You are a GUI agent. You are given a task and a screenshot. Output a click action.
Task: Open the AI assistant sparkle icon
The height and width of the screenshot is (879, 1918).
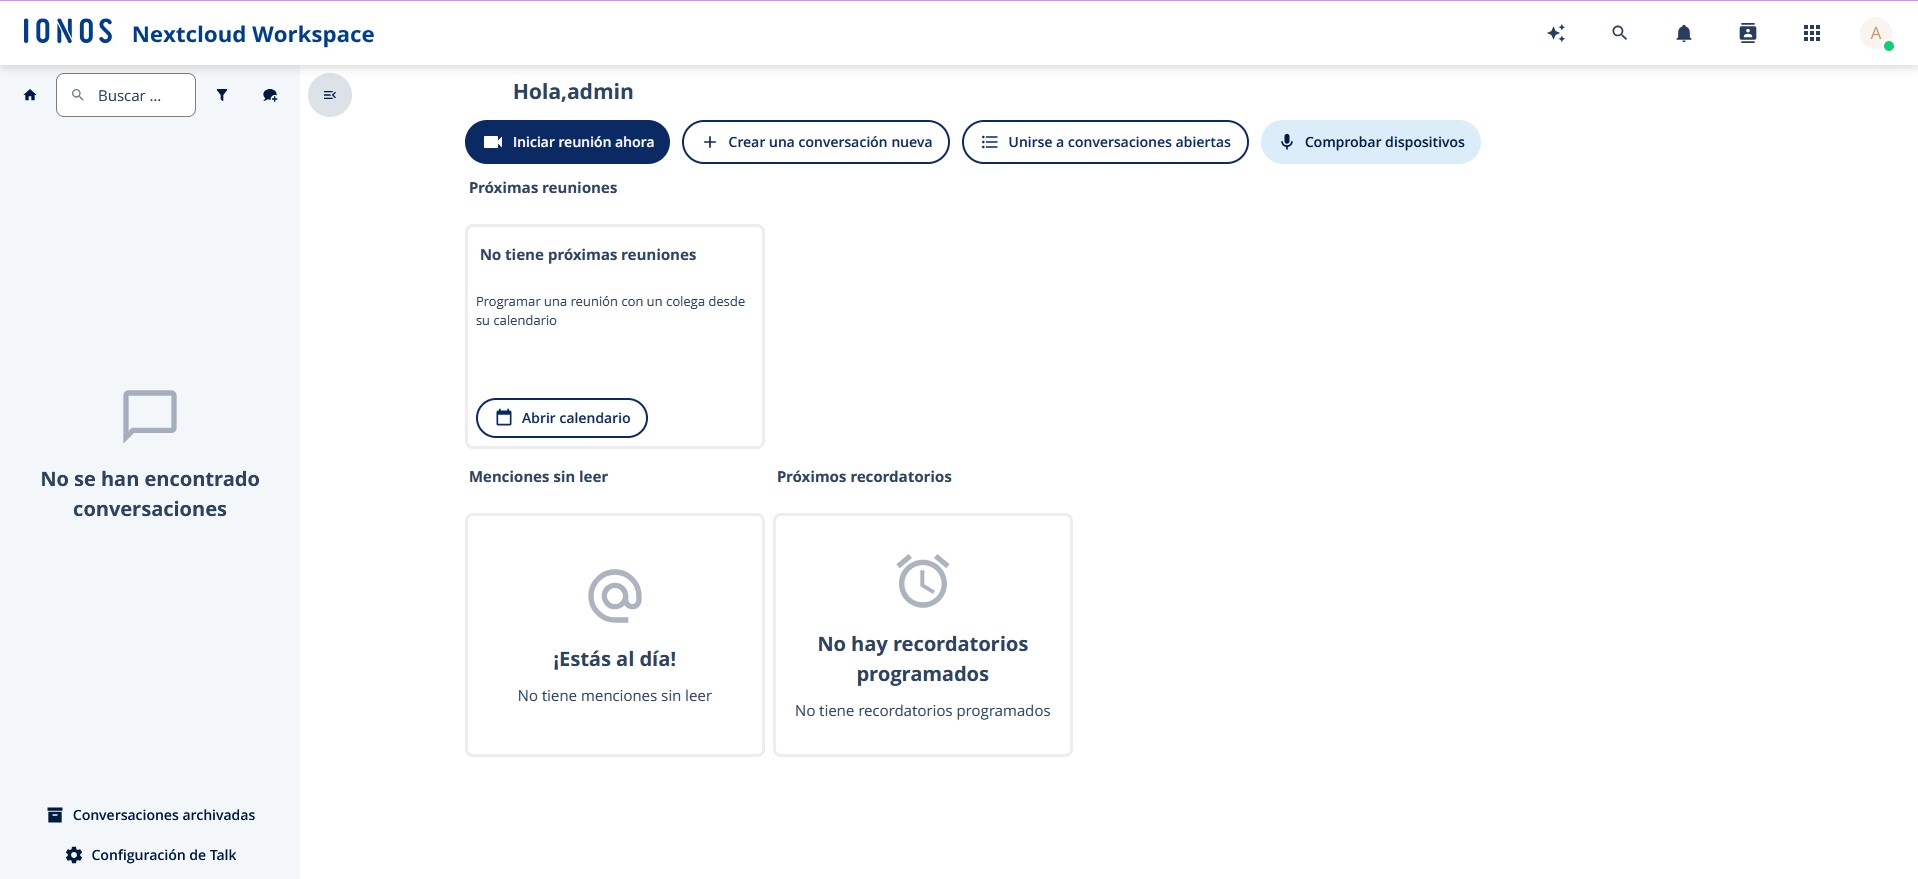(x=1556, y=33)
